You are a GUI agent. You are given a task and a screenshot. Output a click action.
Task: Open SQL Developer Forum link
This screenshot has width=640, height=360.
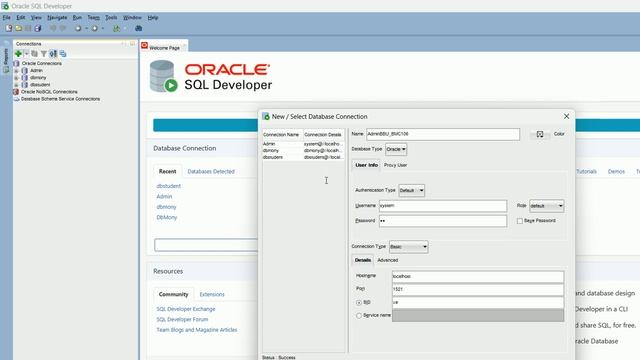pos(182,320)
